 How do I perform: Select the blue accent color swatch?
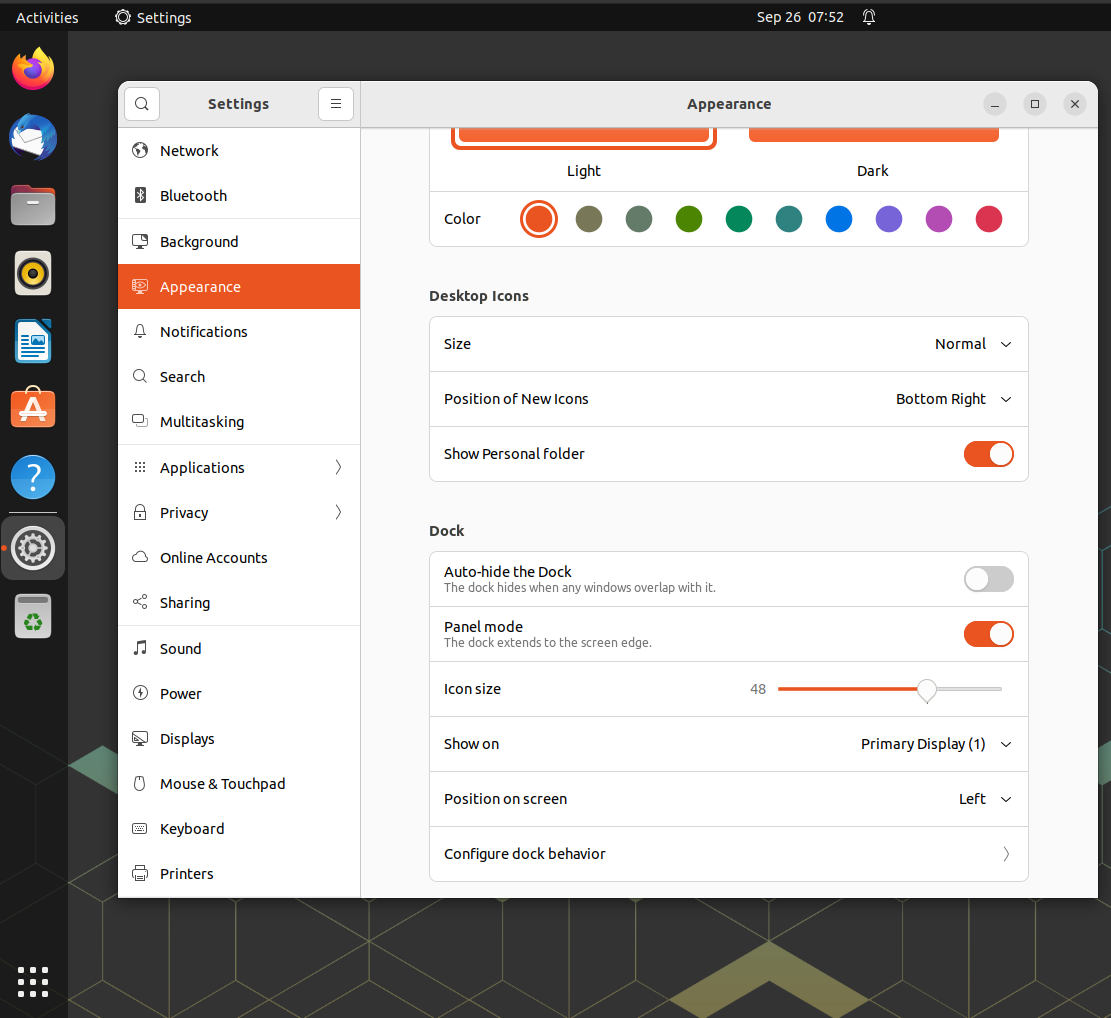tap(838, 218)
